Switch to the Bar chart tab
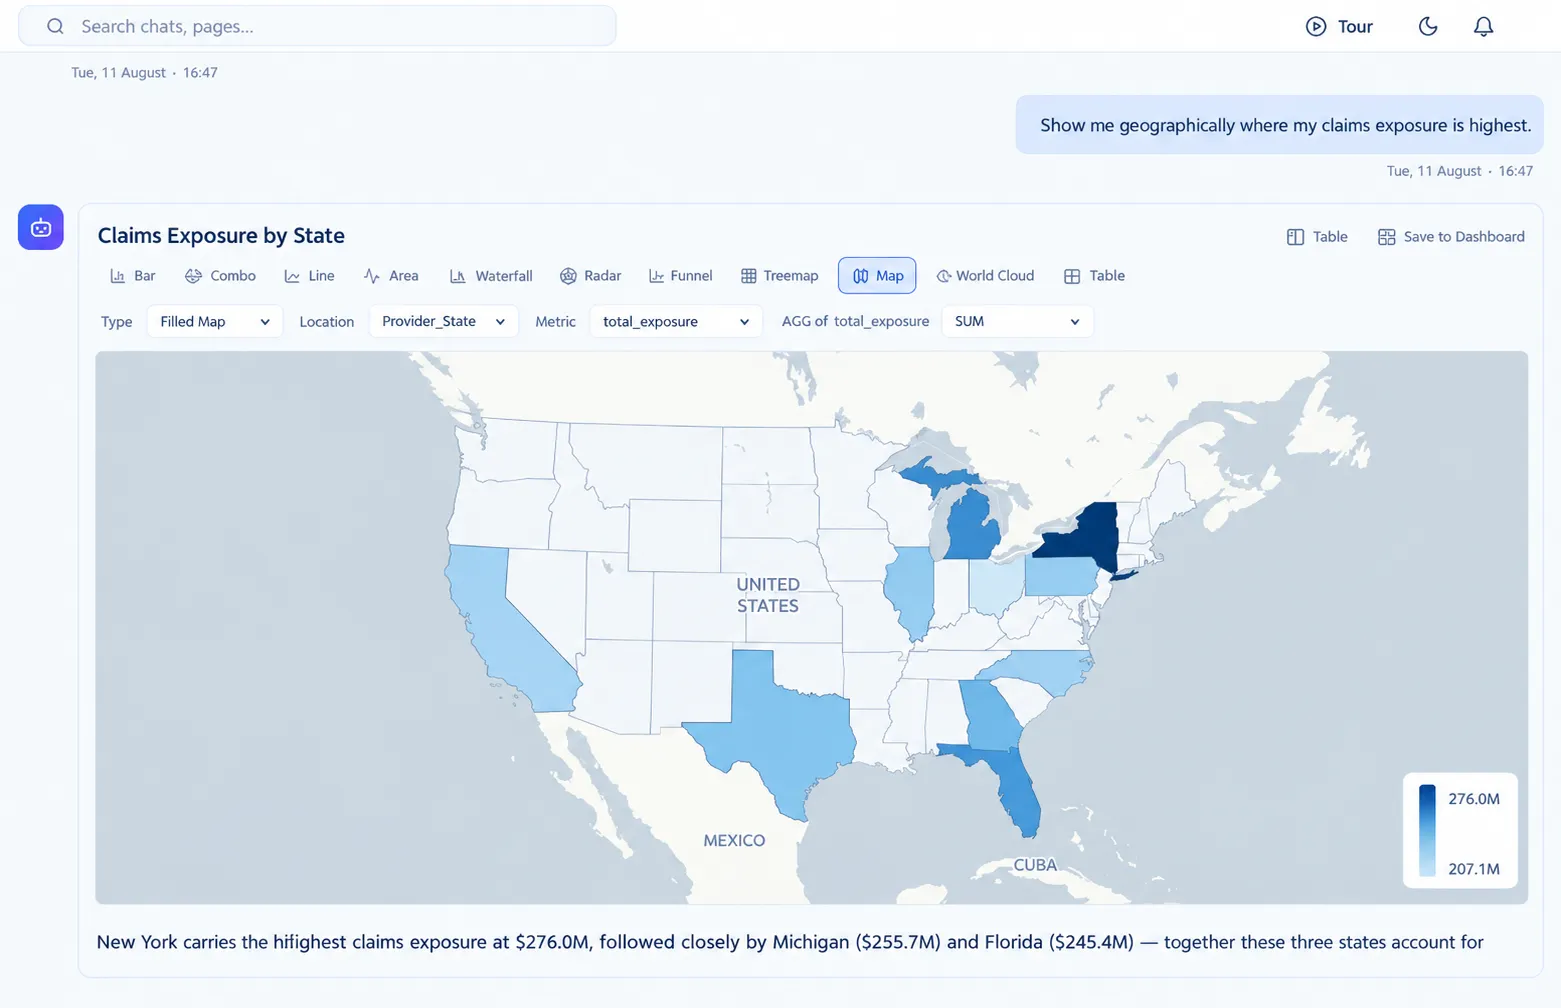The height and width of the screenshot is (1008, 1561). pos(133,276)
